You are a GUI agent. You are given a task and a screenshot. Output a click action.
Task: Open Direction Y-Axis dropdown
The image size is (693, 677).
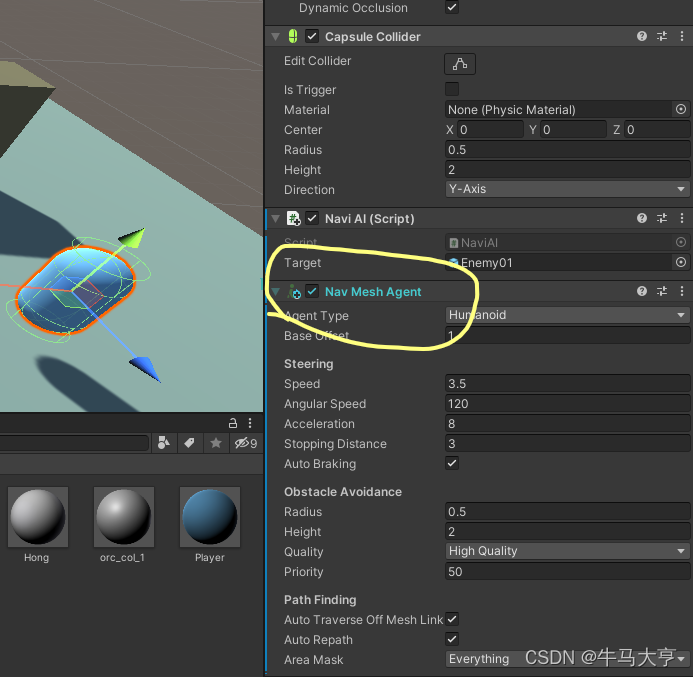[567, 189]
